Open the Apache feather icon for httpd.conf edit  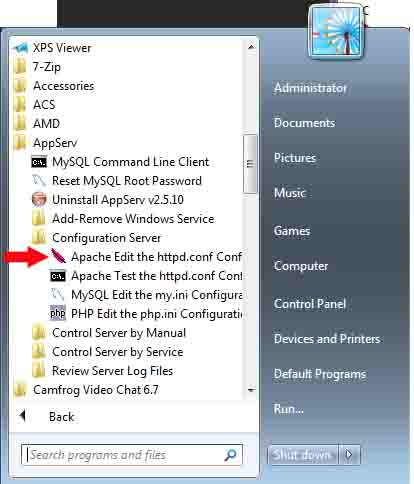coord(58,256)
